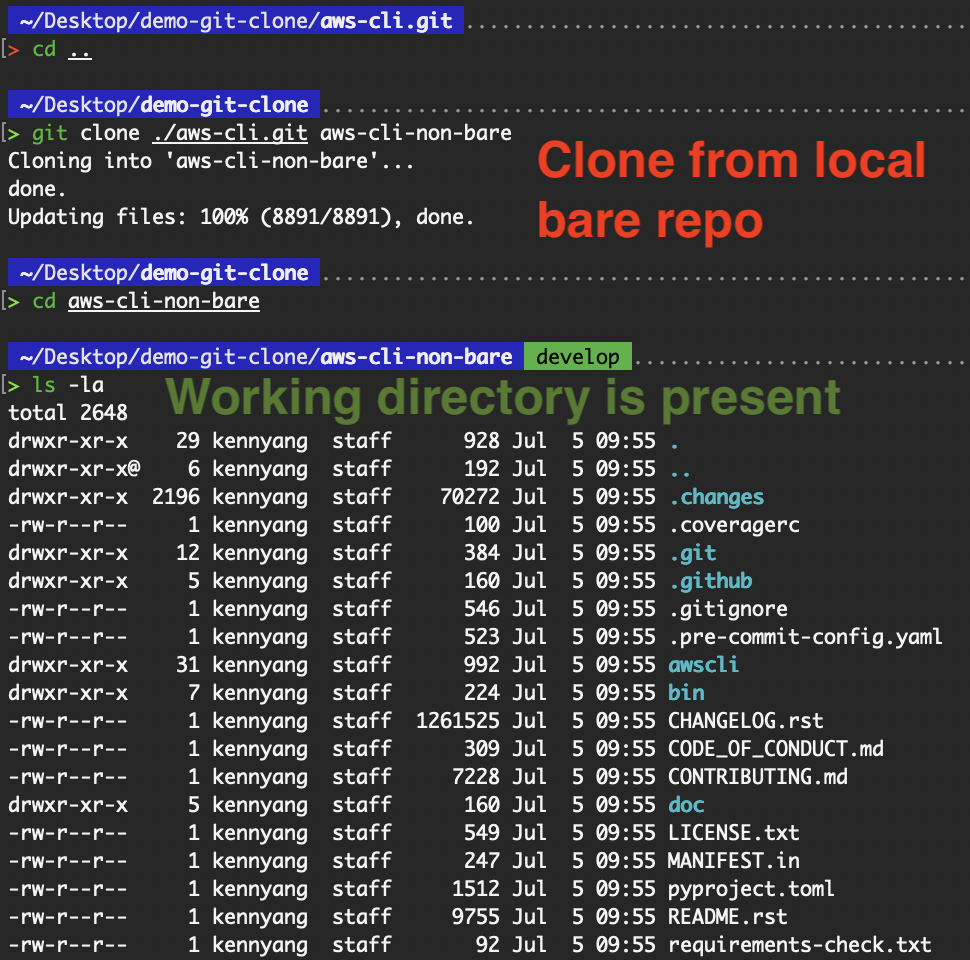
Task: Click the 'CONTRIBUTING.md' file name
Action: point(758,777)
